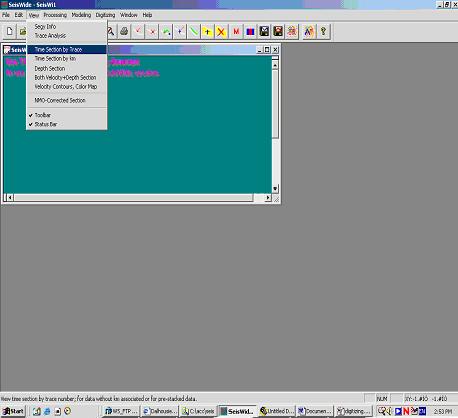Choose Time Section by km
This screenshot has height=418, width=458.
[67, 58]
